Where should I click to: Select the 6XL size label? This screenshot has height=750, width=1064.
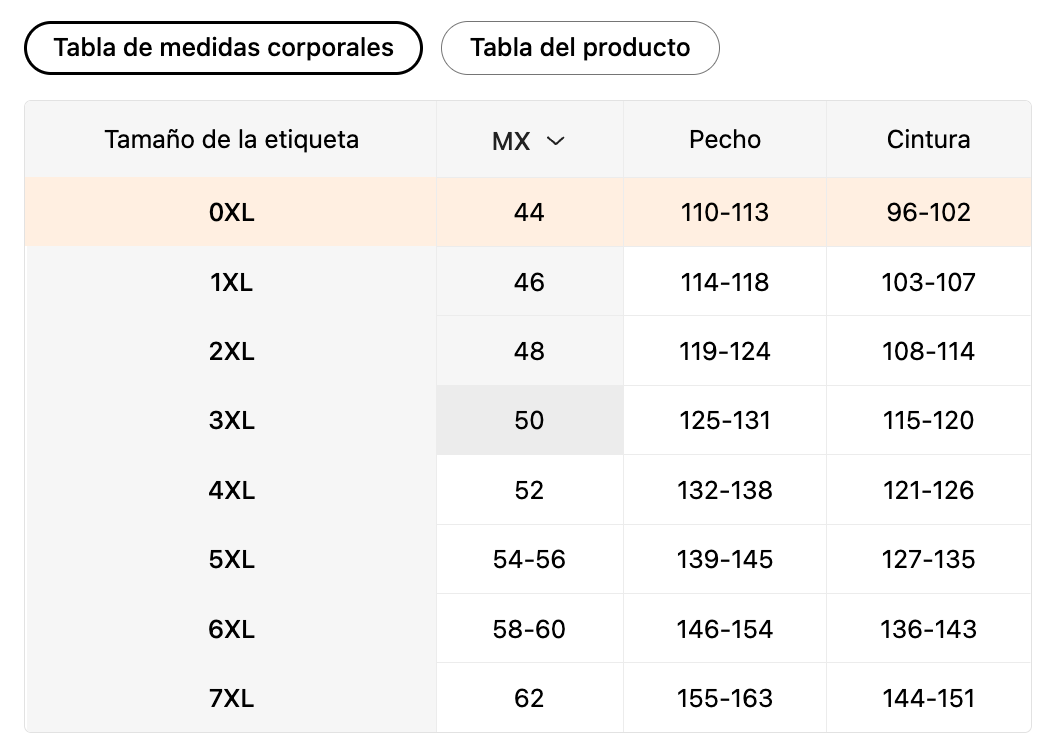(x=231, y=630)
